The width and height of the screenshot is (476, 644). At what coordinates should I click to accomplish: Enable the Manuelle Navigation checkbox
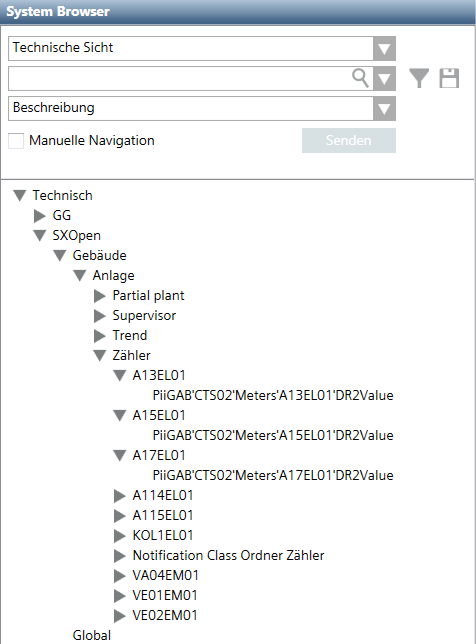16,141
